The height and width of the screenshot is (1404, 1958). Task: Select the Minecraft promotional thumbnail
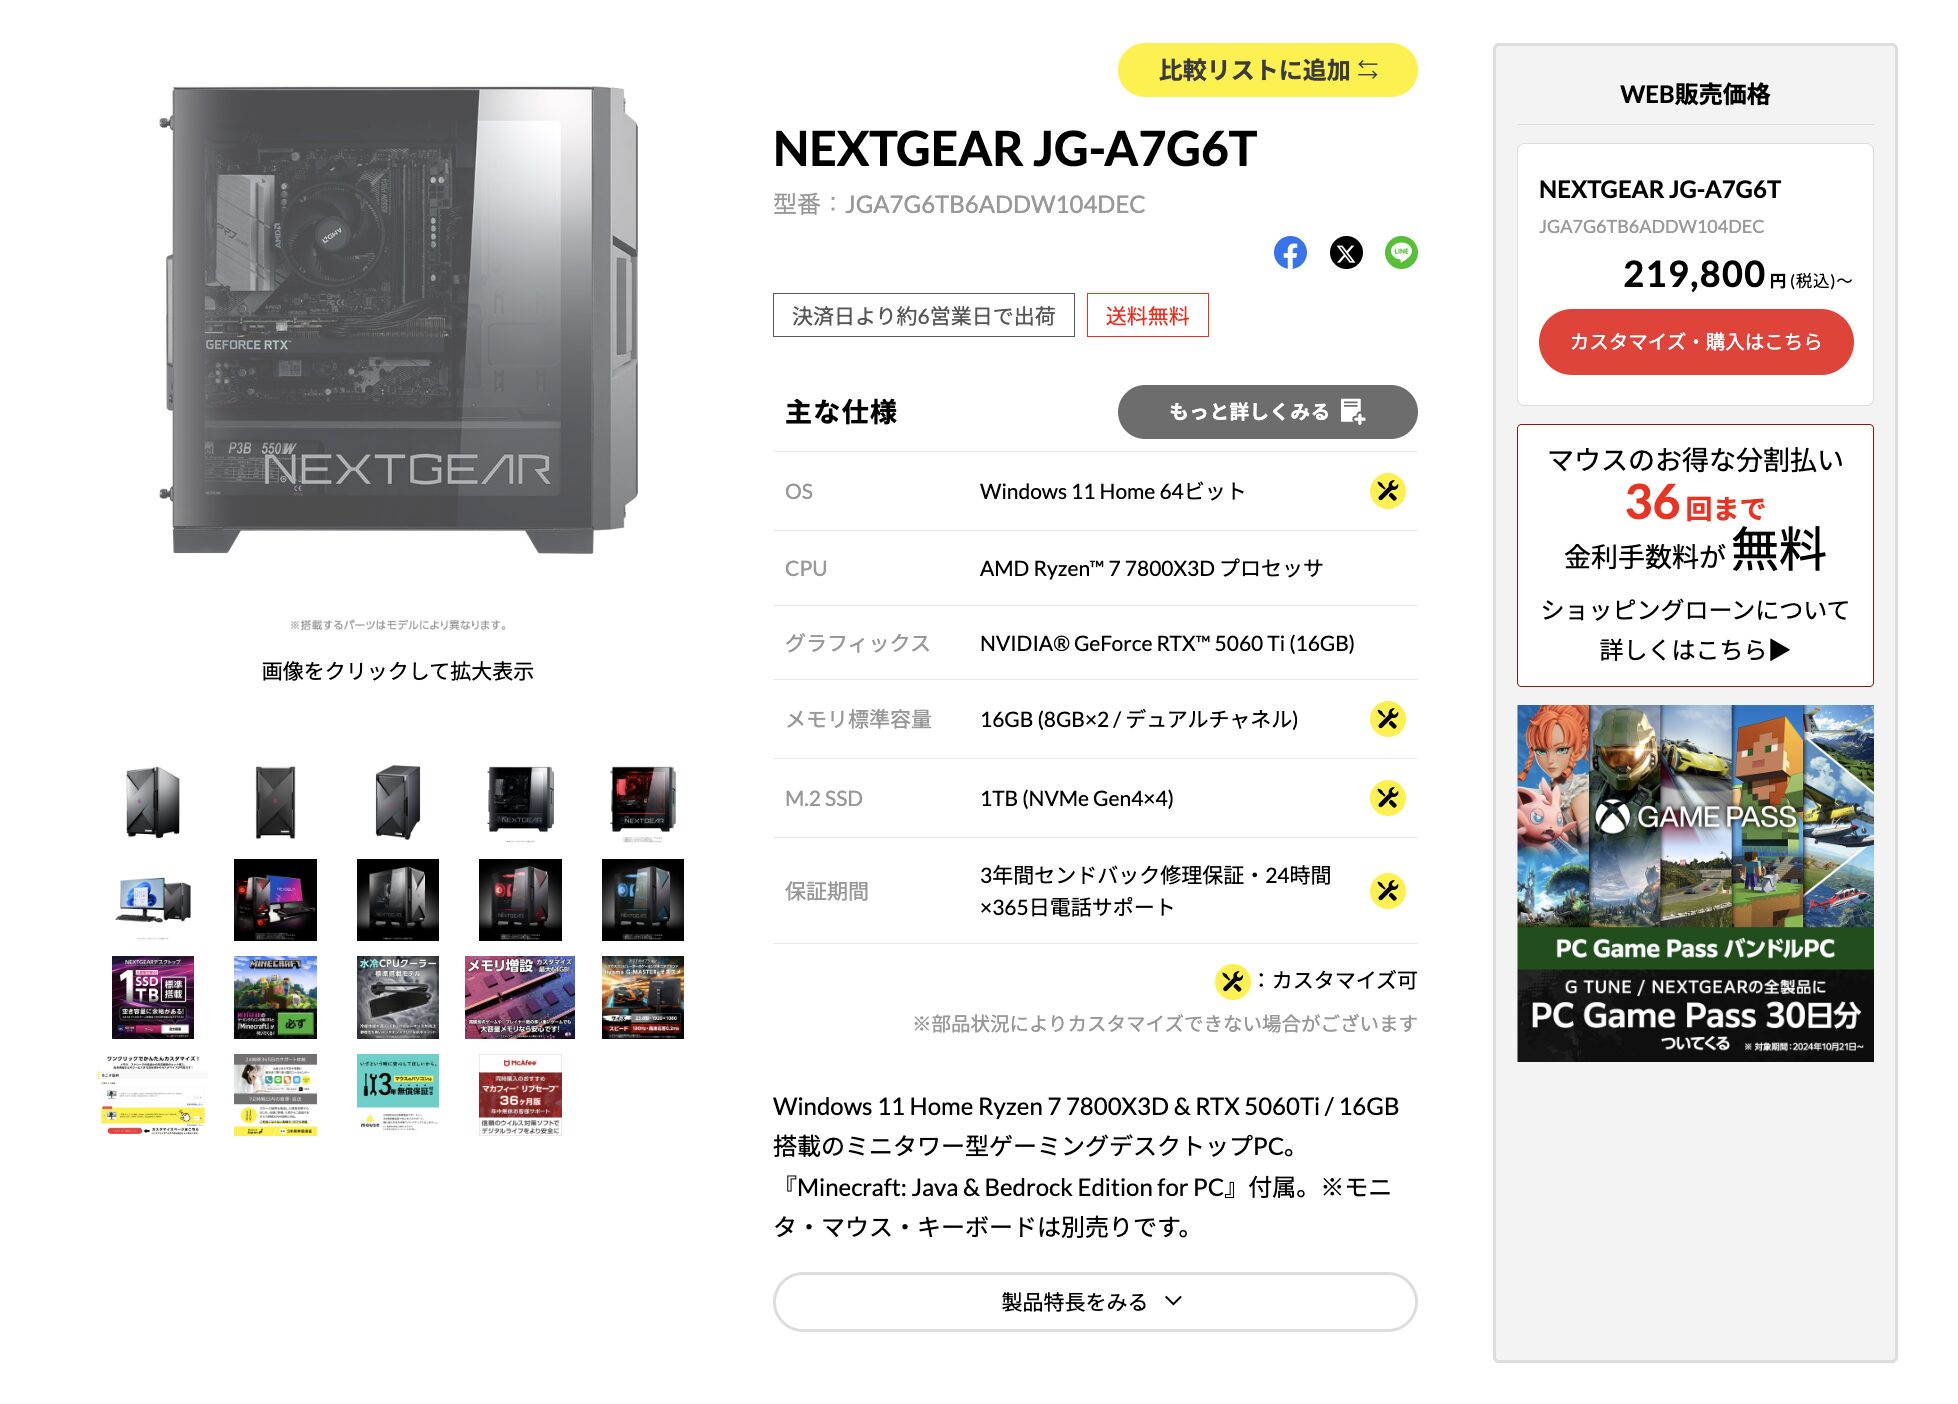coord(275,997)
